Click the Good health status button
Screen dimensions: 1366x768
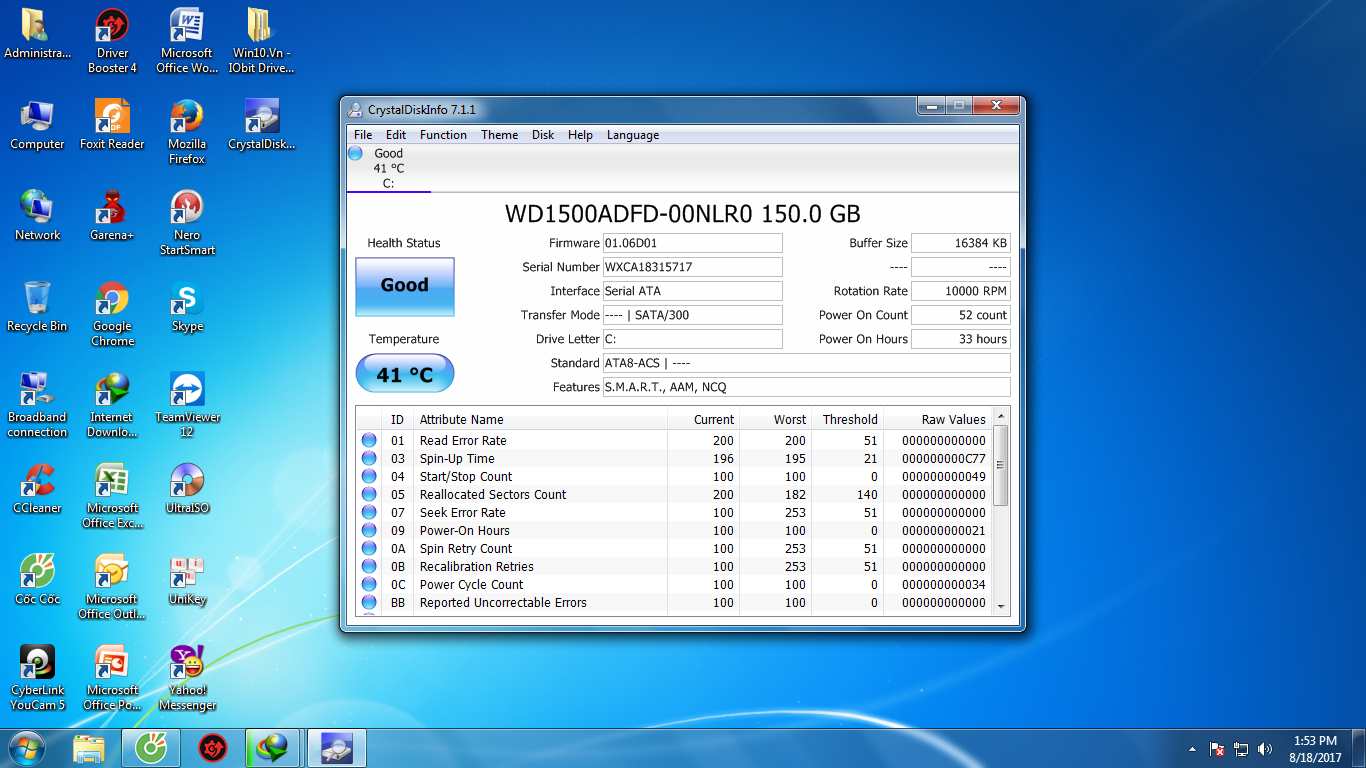[x=405, y=286]
